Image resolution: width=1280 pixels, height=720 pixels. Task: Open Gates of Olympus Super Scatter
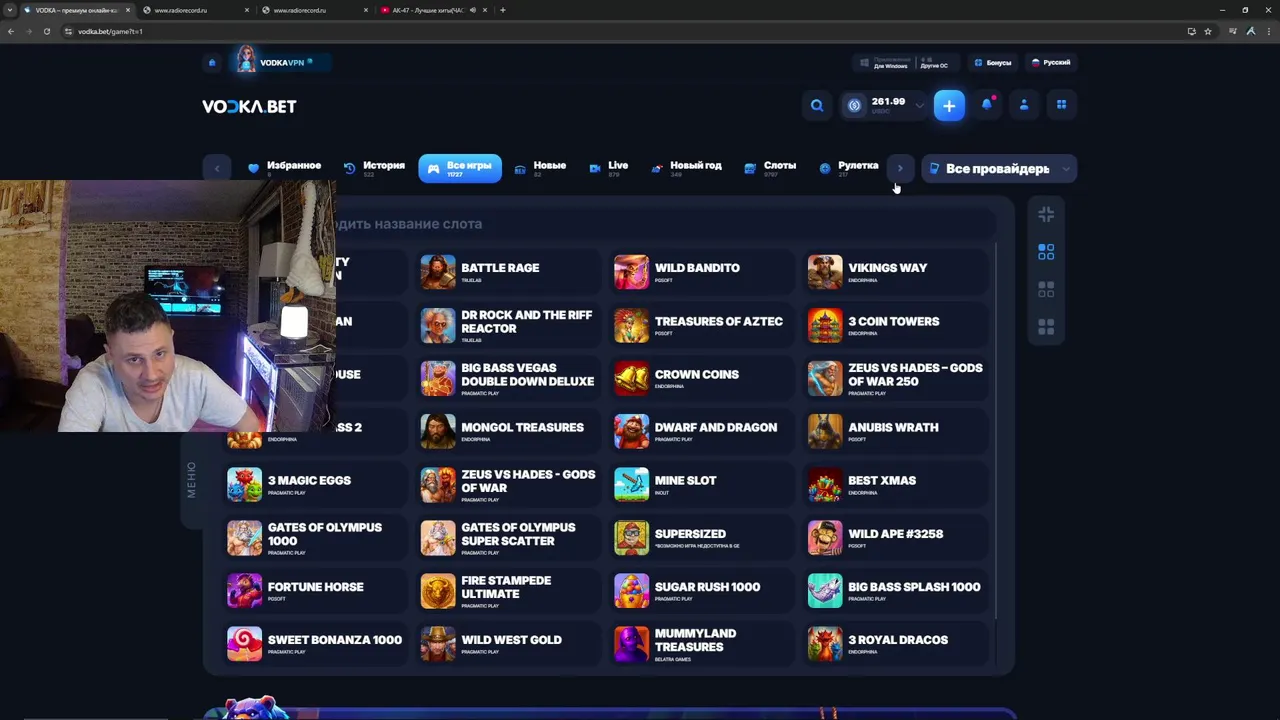click(507, 538)
